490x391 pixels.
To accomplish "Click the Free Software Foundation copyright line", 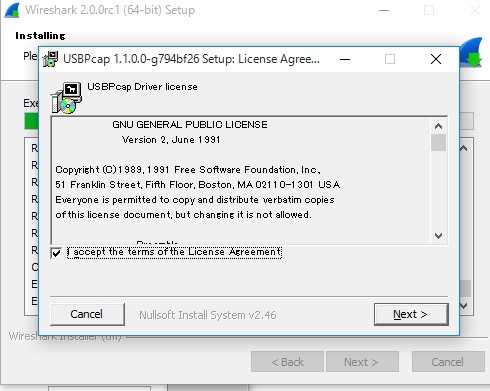I will [188, 170].
